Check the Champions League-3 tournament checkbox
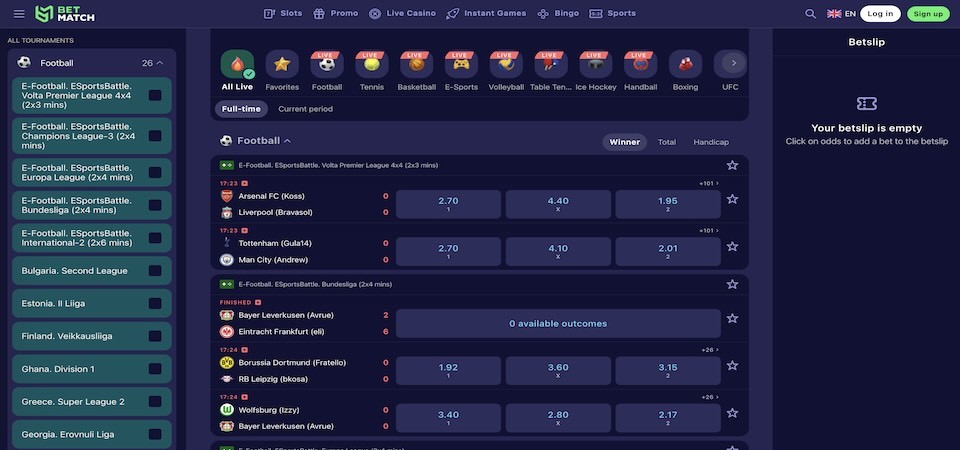 pos(155,136)
